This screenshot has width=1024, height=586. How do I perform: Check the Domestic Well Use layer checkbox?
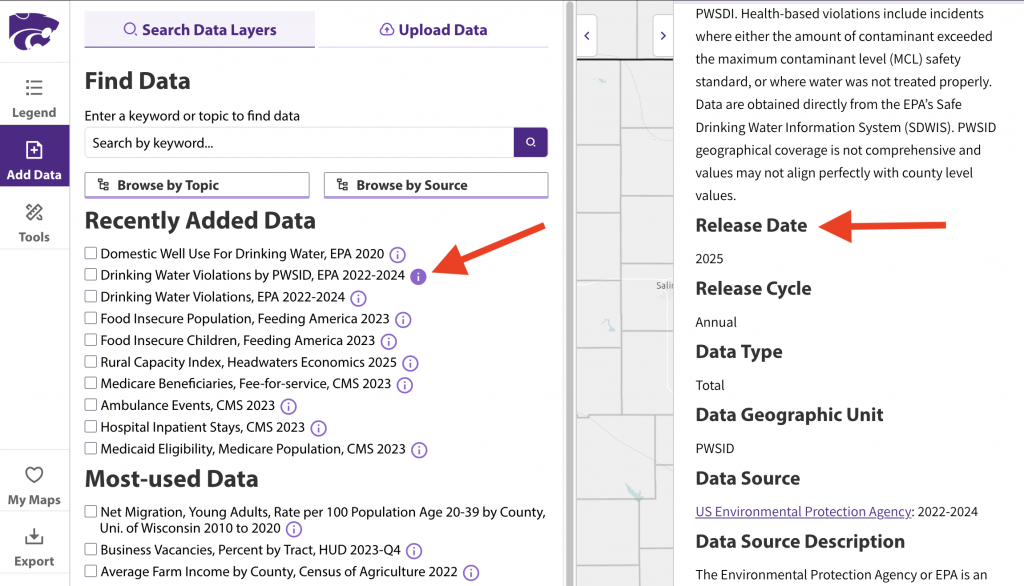coord(91,253)
